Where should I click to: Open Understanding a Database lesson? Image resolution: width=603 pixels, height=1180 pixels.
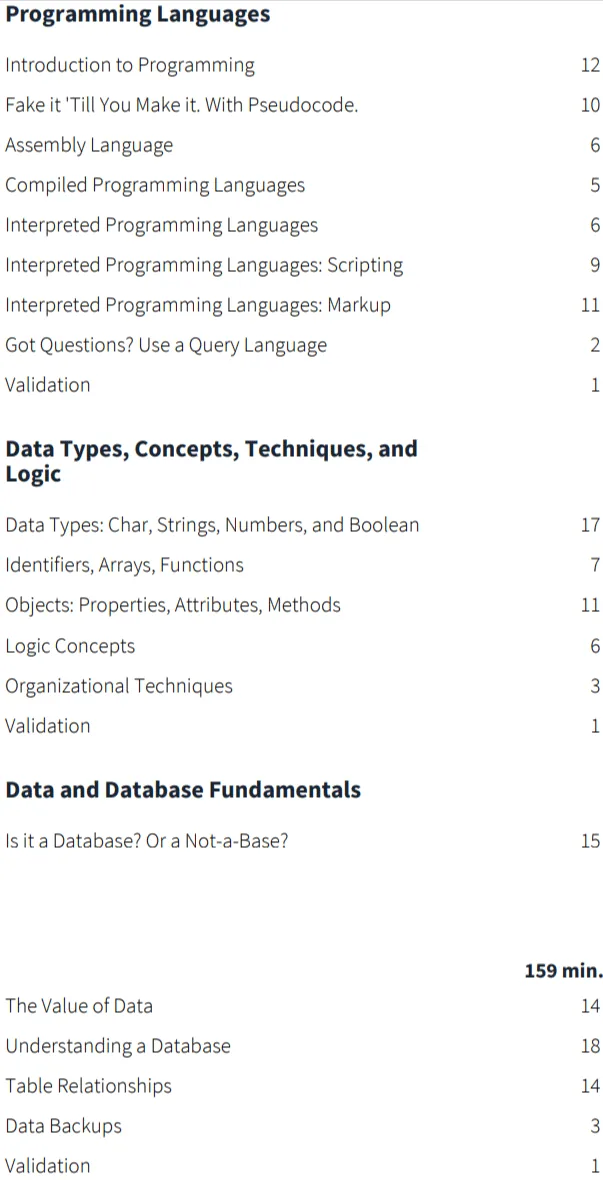pyautogui.click(x=117, y=1045)
